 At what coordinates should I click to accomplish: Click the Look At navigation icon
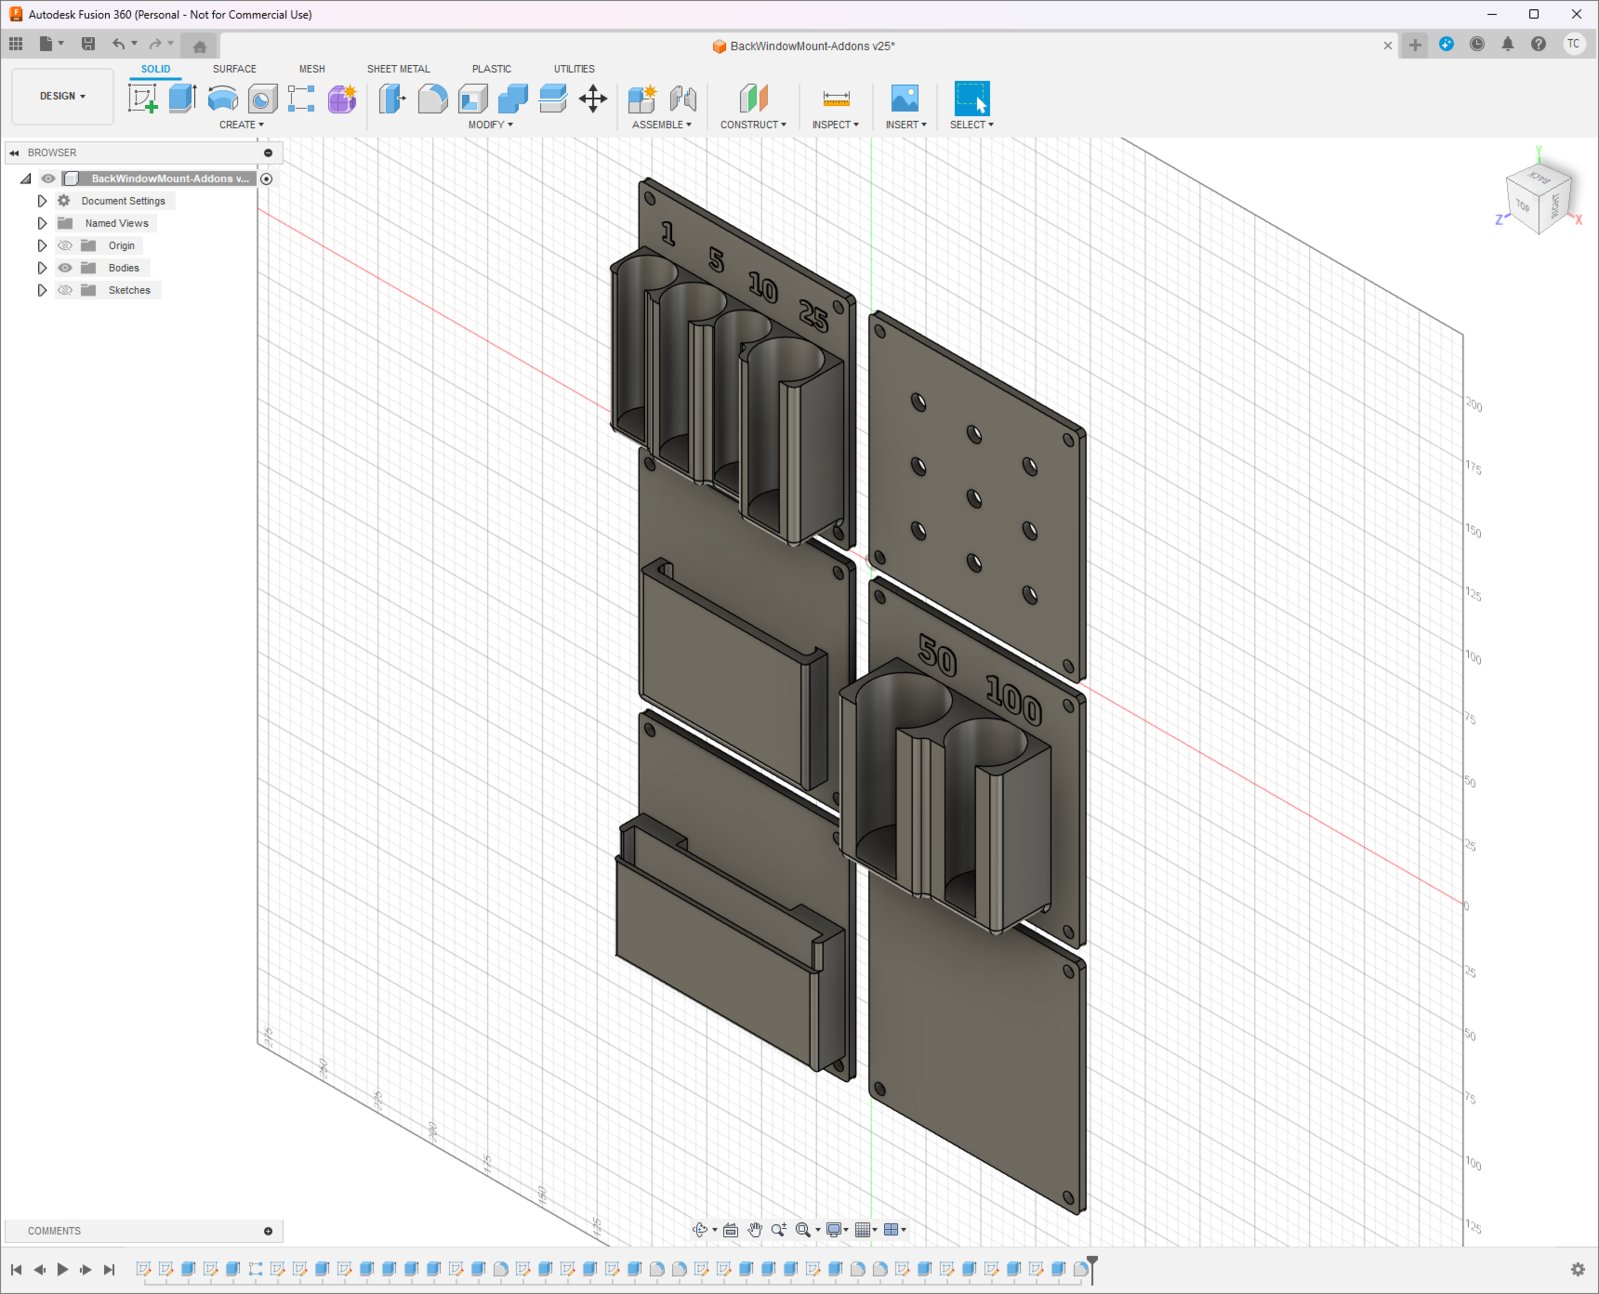coord(731,1230)
